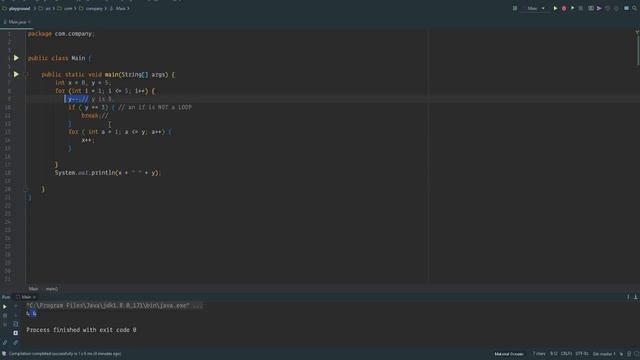
Task: Open the Search Everywhere magnifier icon
Action: [635, 8]
